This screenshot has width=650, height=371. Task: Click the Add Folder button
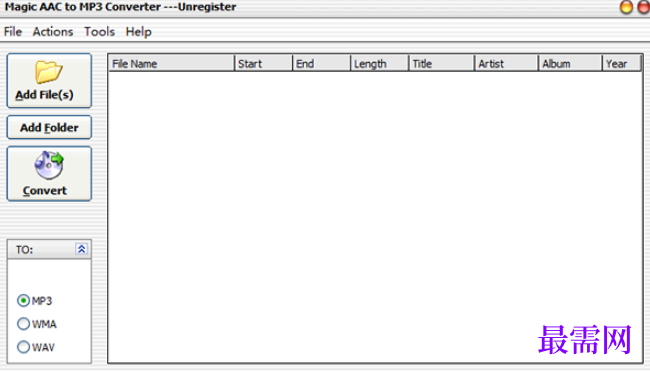(x=49, y=127)
